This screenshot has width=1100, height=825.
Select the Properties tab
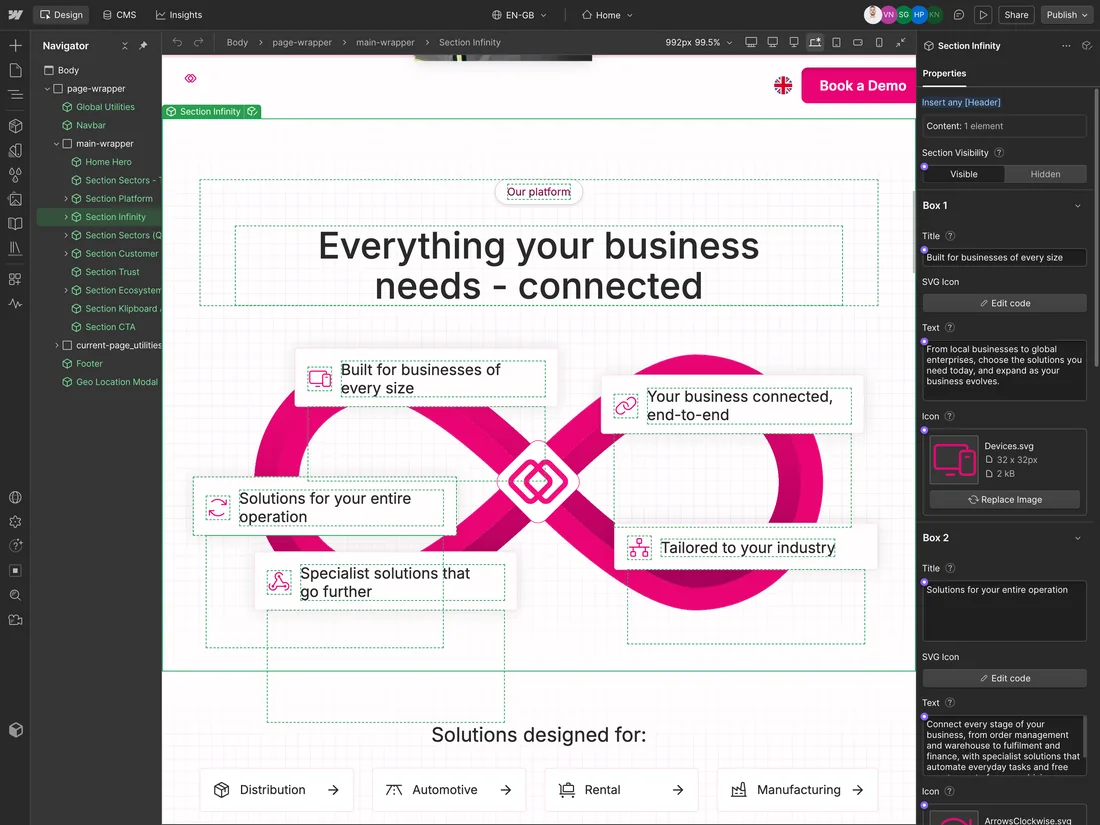[x=944, y=73]
